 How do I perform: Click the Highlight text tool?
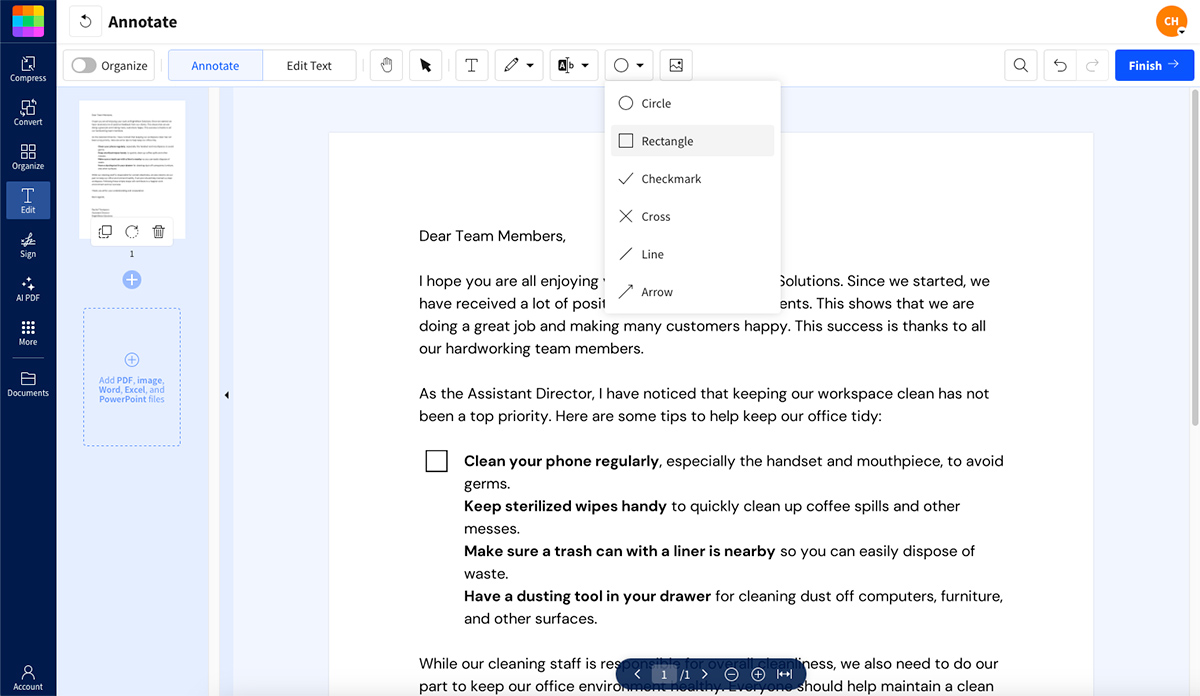tap(567, 64)
